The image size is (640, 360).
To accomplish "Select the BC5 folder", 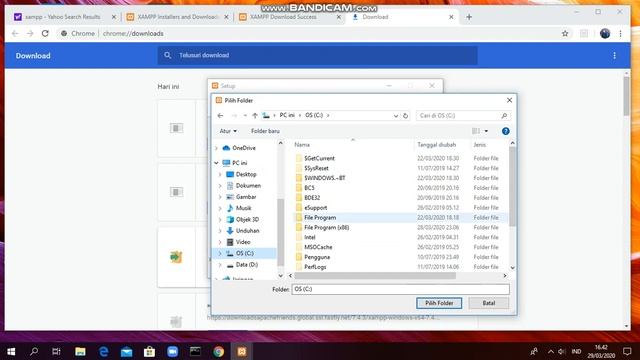I will [309, 188].
